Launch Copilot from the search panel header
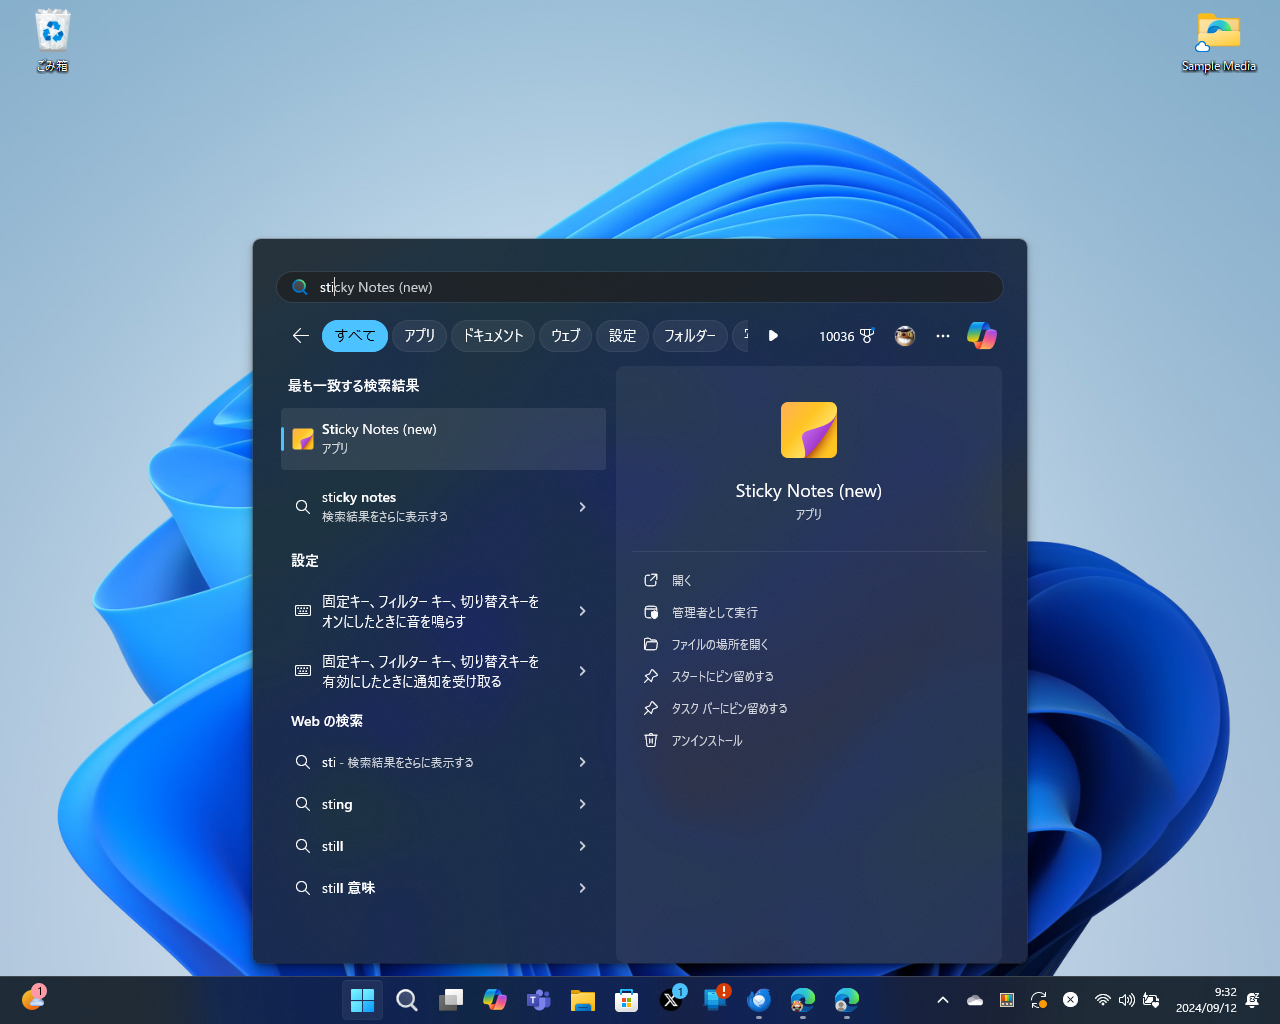 tap(982, 336)
